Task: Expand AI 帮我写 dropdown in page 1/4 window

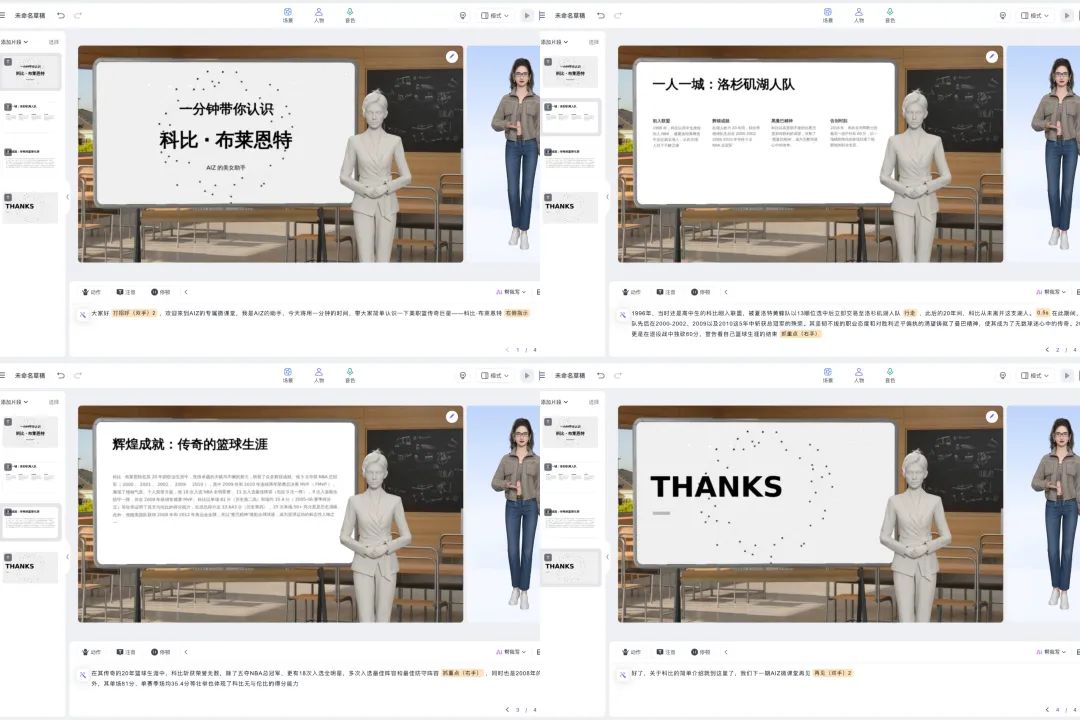Action: [511, 292]
